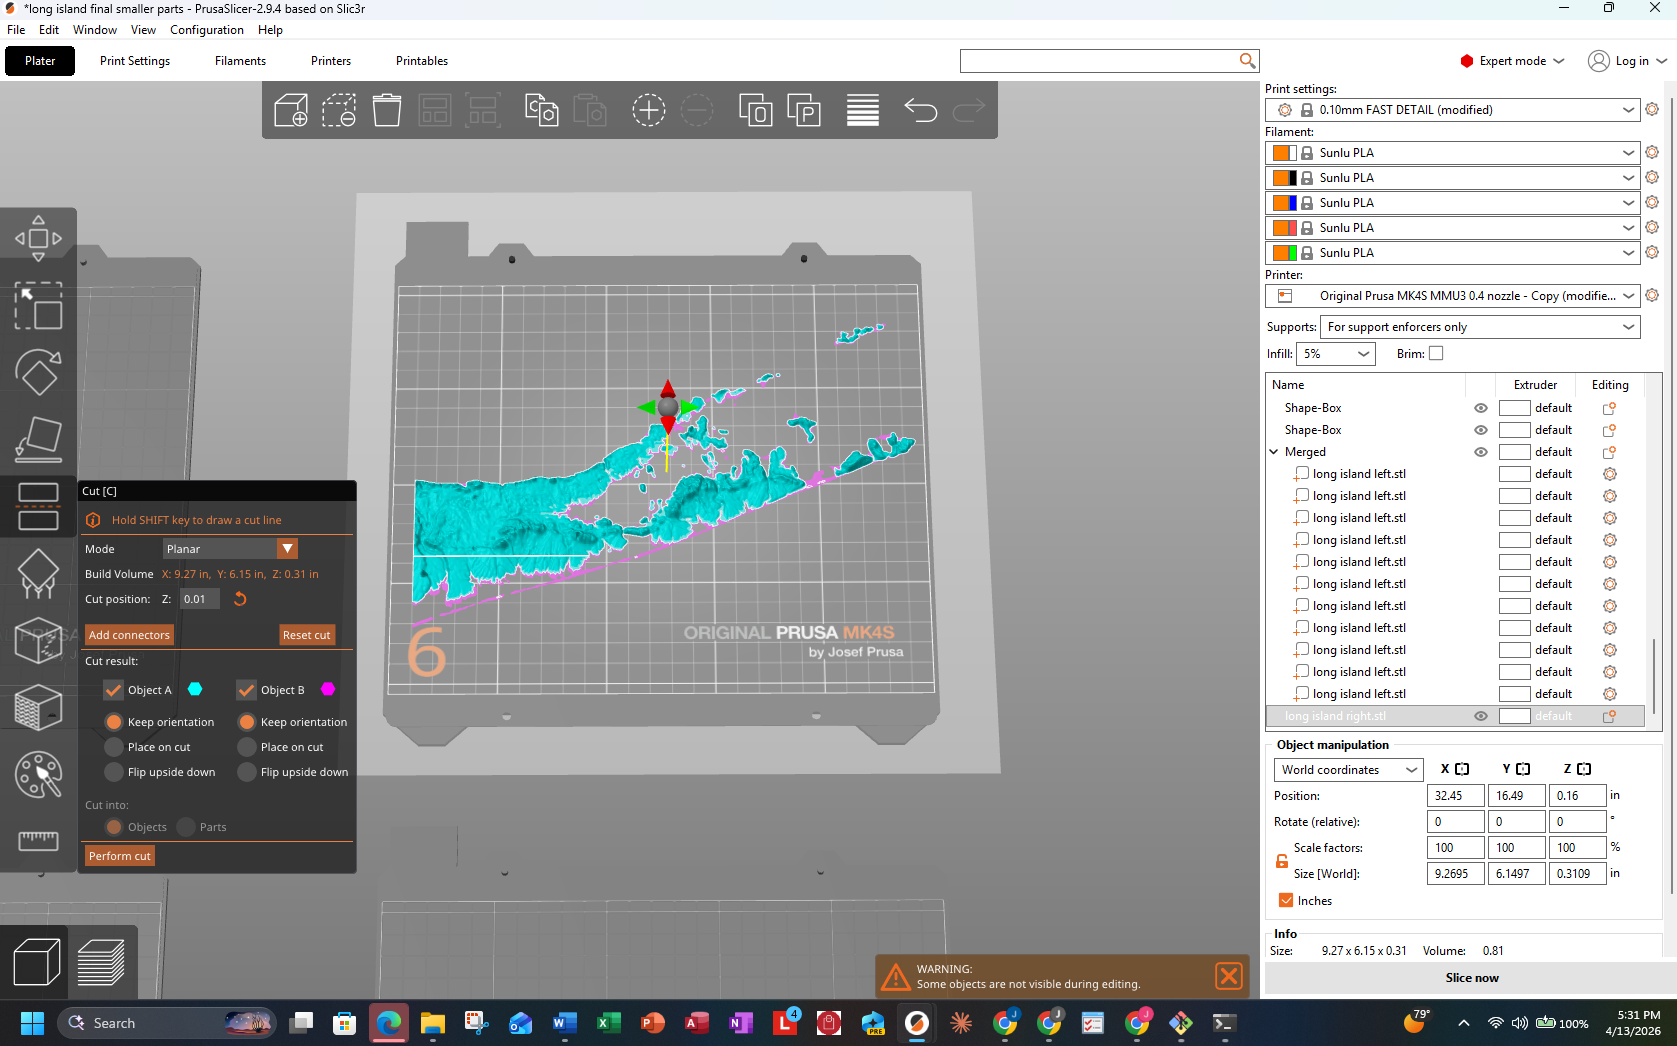Click the Slice now button
The image size is (1677, 1046).
tap(1471, 978)
